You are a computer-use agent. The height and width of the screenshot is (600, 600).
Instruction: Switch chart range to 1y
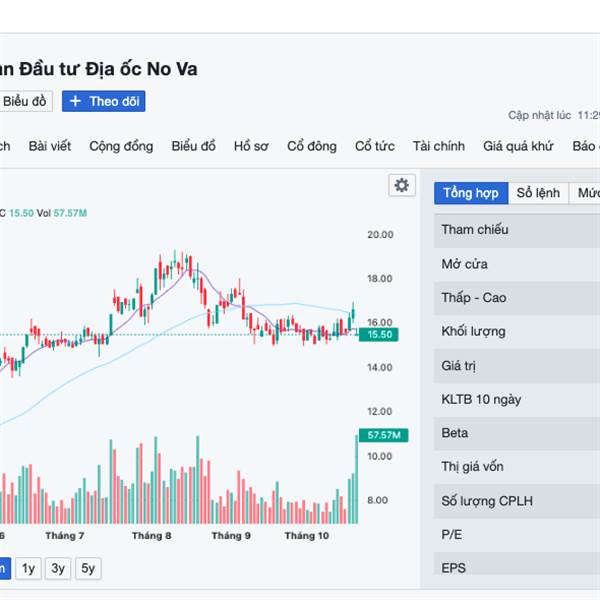29,569
